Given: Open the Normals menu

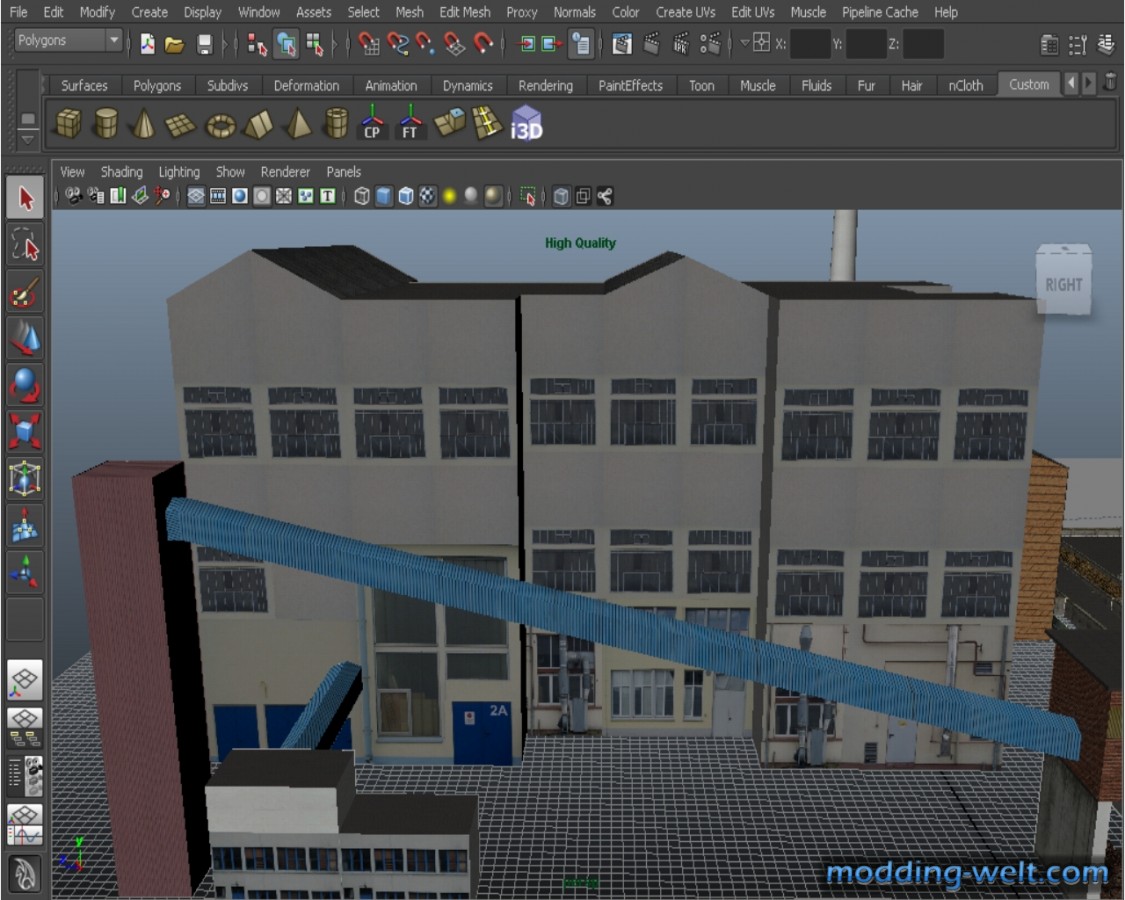Looking at the screenshot, I should [x=574, y=12].
